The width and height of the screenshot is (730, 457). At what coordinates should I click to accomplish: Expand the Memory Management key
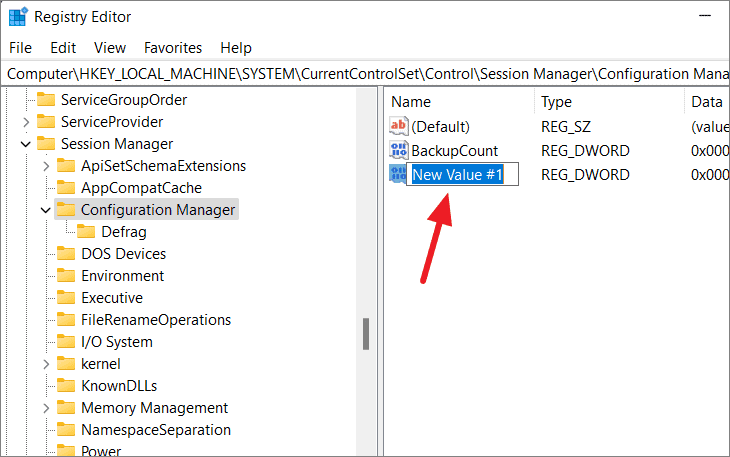click(x=46, y=408)
